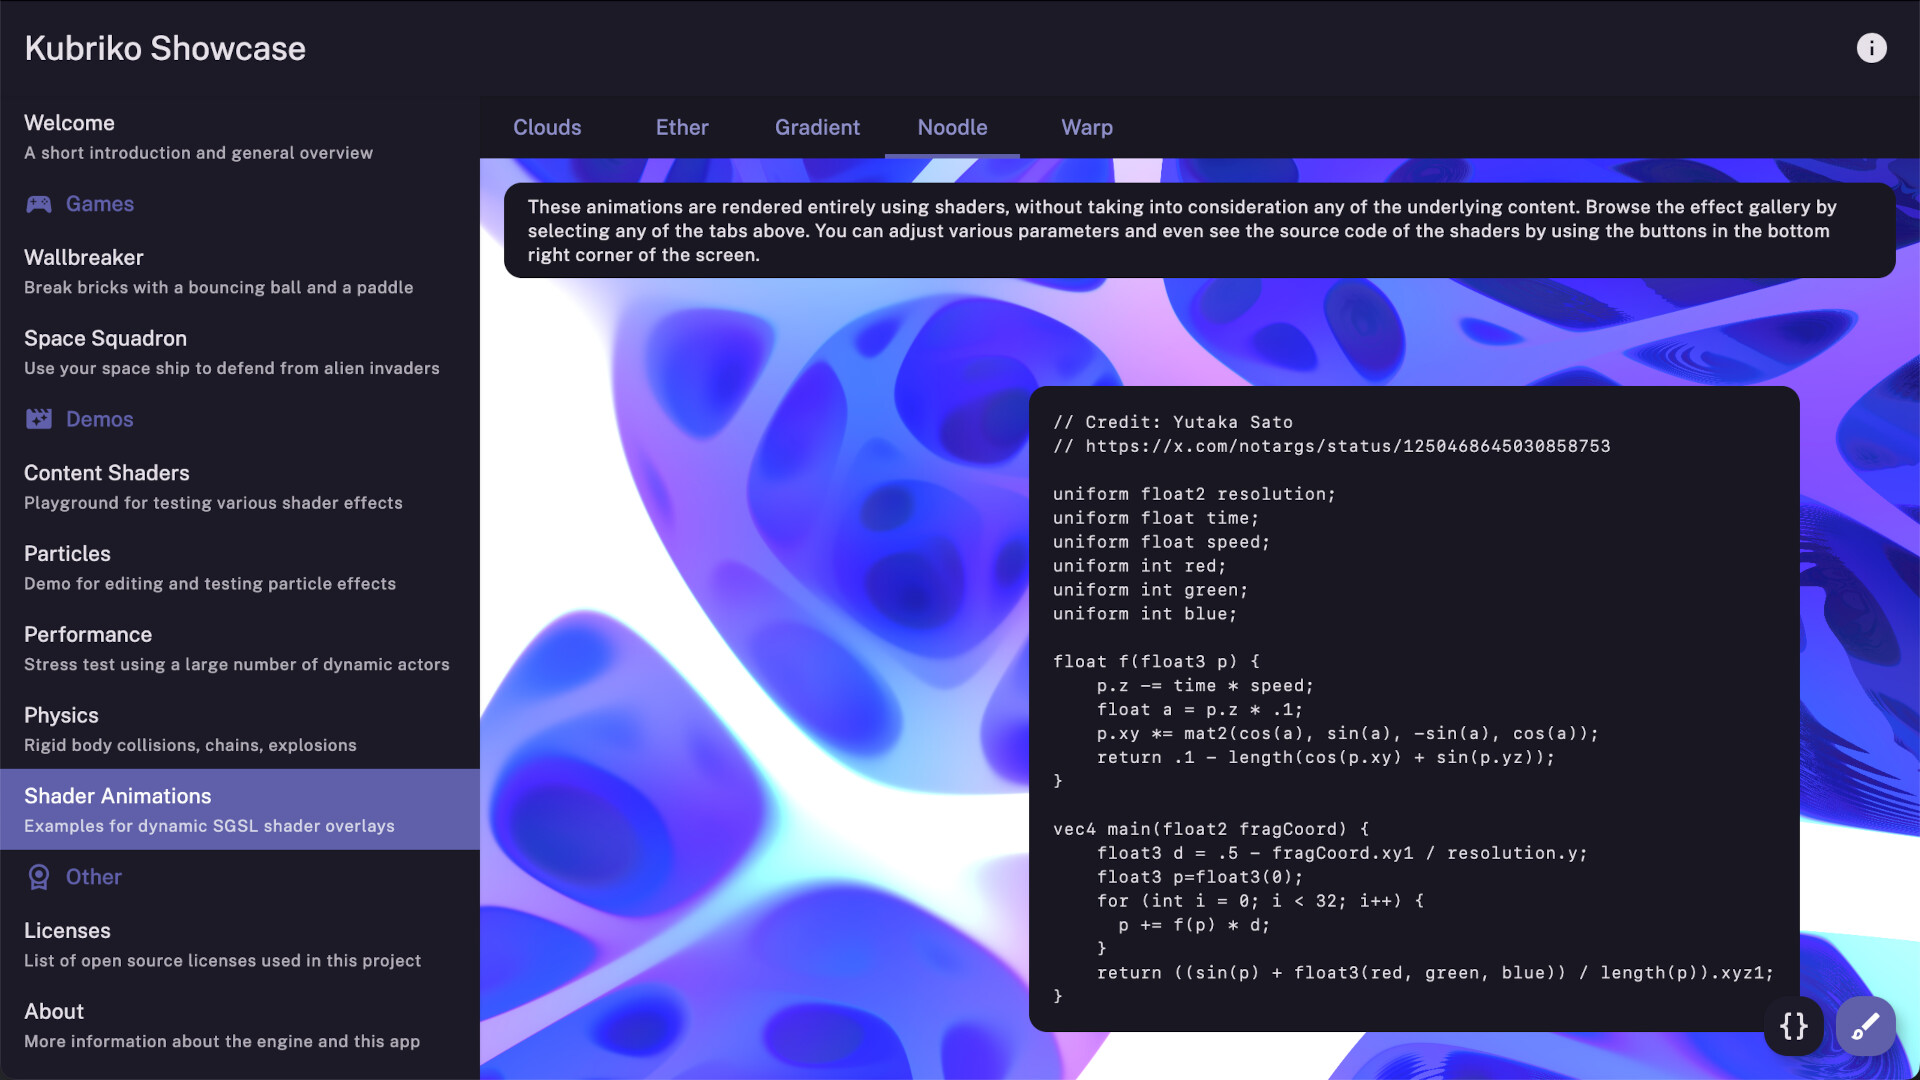
Task: Select the Noodle tab
Action: point(952,127)
